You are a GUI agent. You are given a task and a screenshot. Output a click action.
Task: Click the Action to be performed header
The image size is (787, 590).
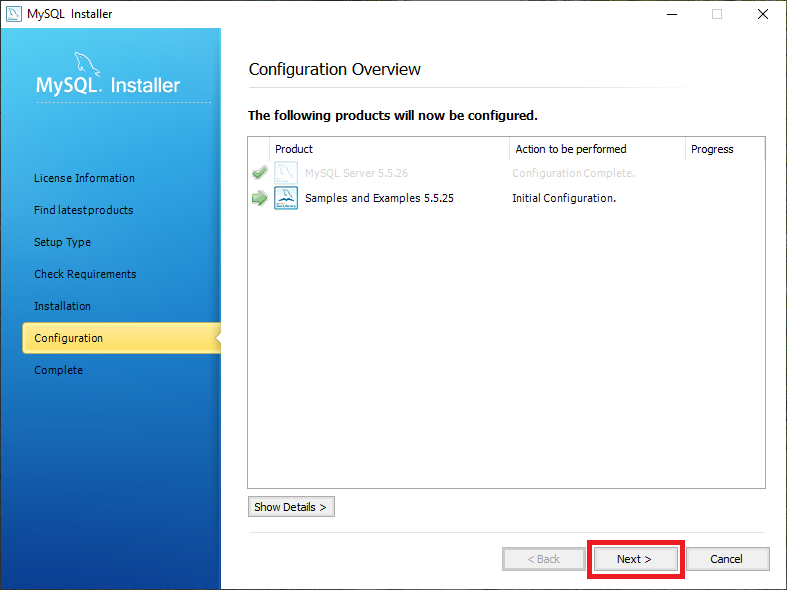pyautogui.click(x=597, y=149)
